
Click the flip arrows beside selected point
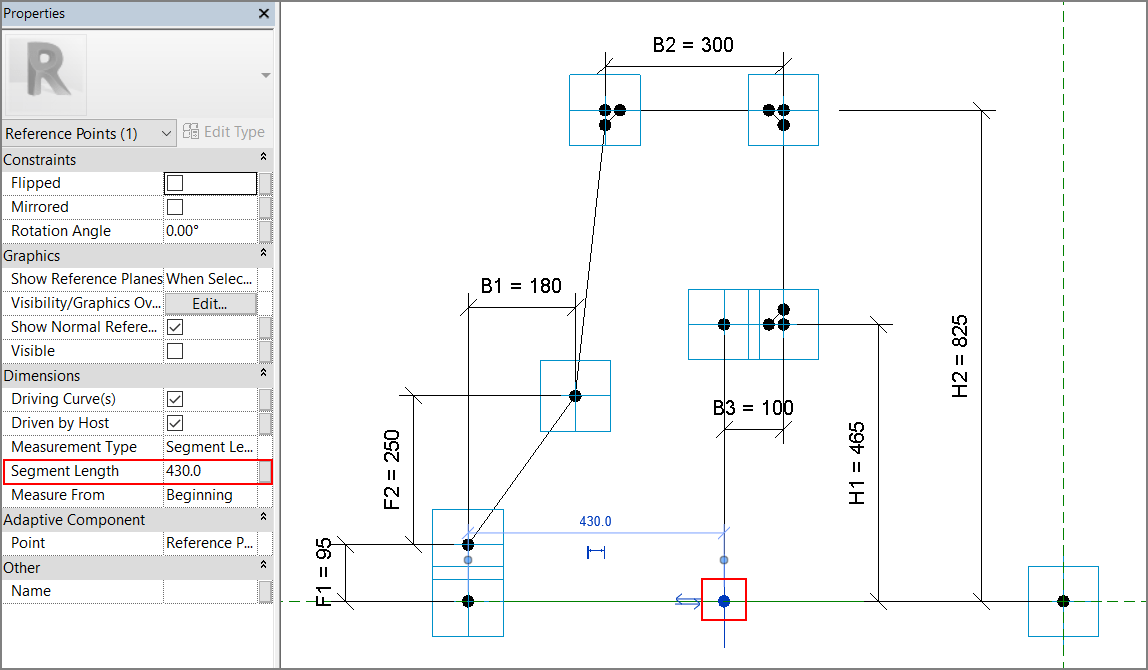pyautogui.click(x=687, y=601)
